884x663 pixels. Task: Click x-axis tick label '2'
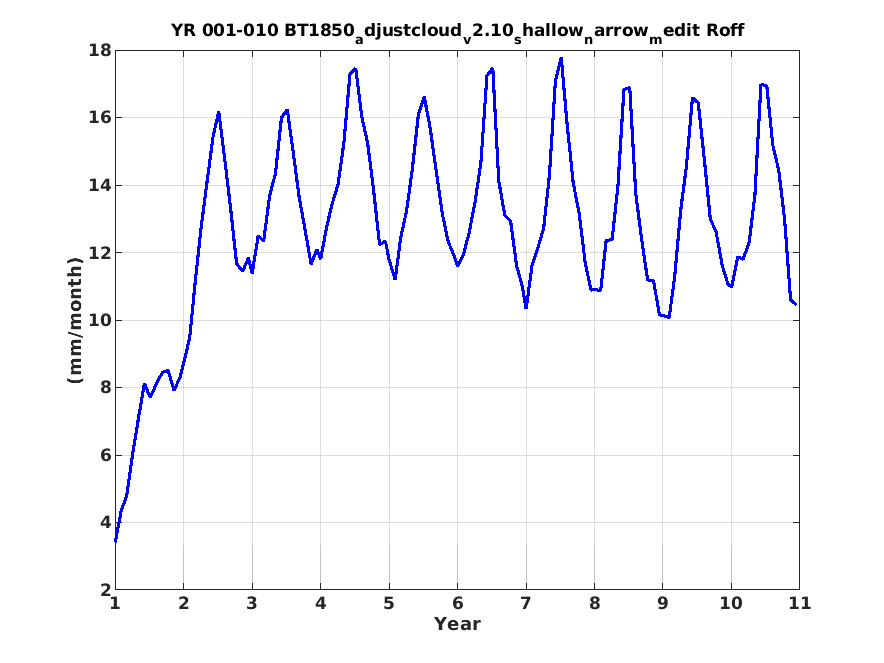184,604
